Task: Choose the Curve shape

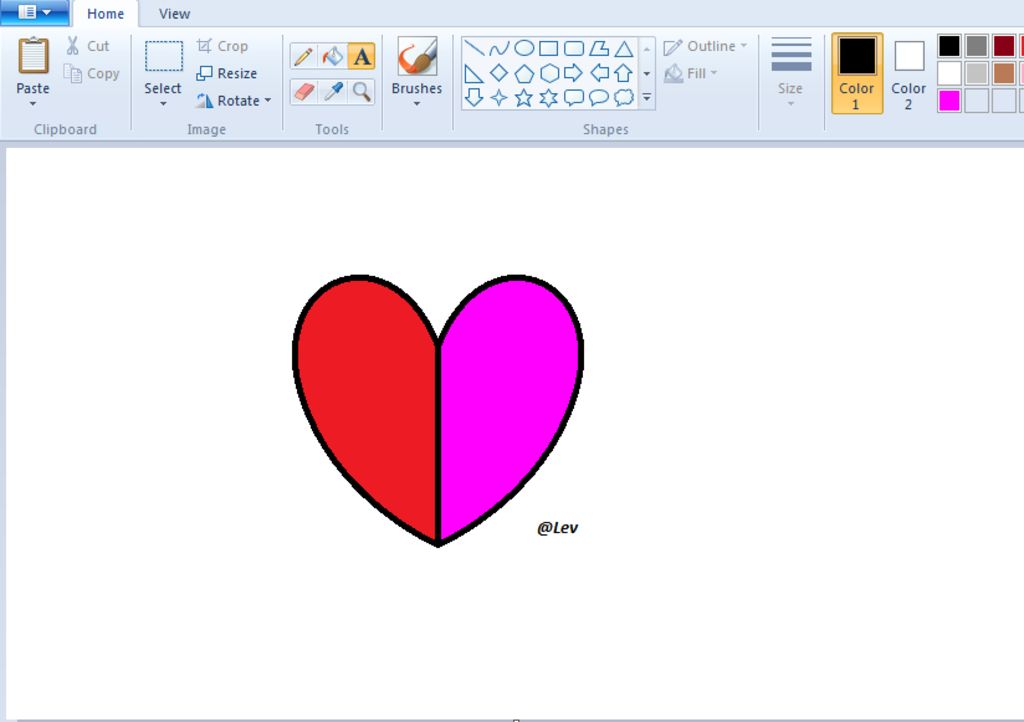Action: pyautogui.click(x=499, y=48)
